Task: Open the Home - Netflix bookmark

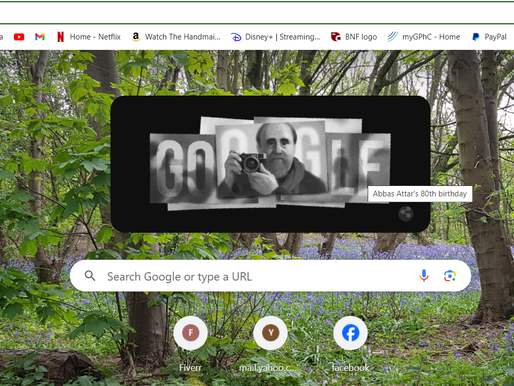Action: pos(89,37)
